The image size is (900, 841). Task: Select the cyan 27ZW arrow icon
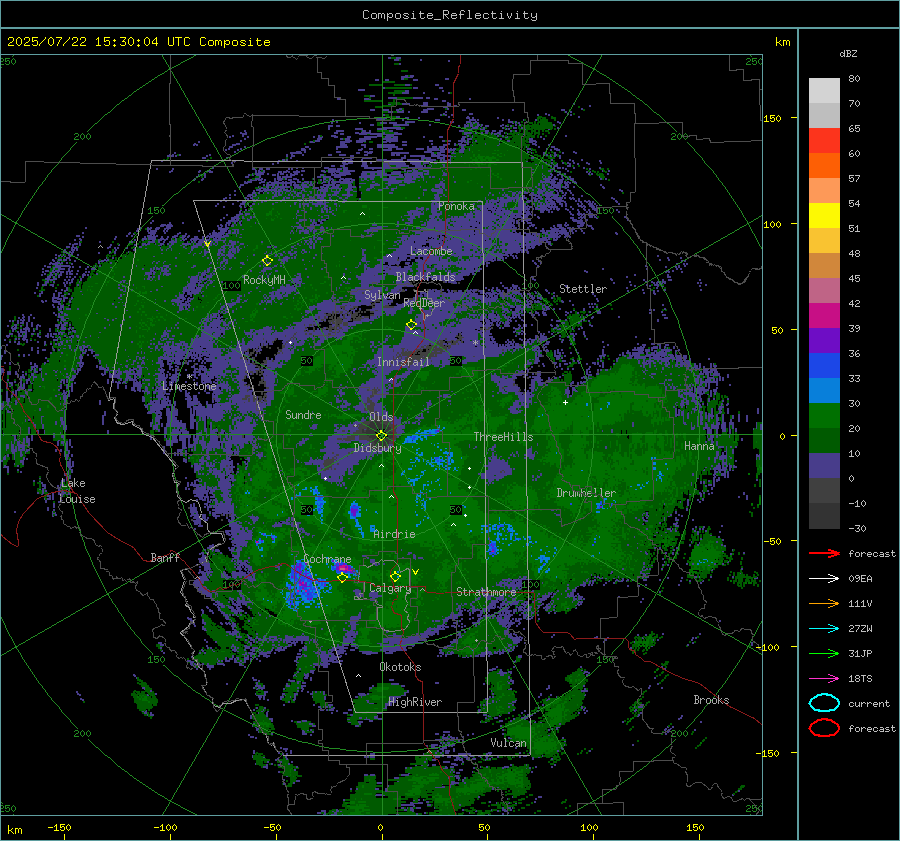pos(824,629)
